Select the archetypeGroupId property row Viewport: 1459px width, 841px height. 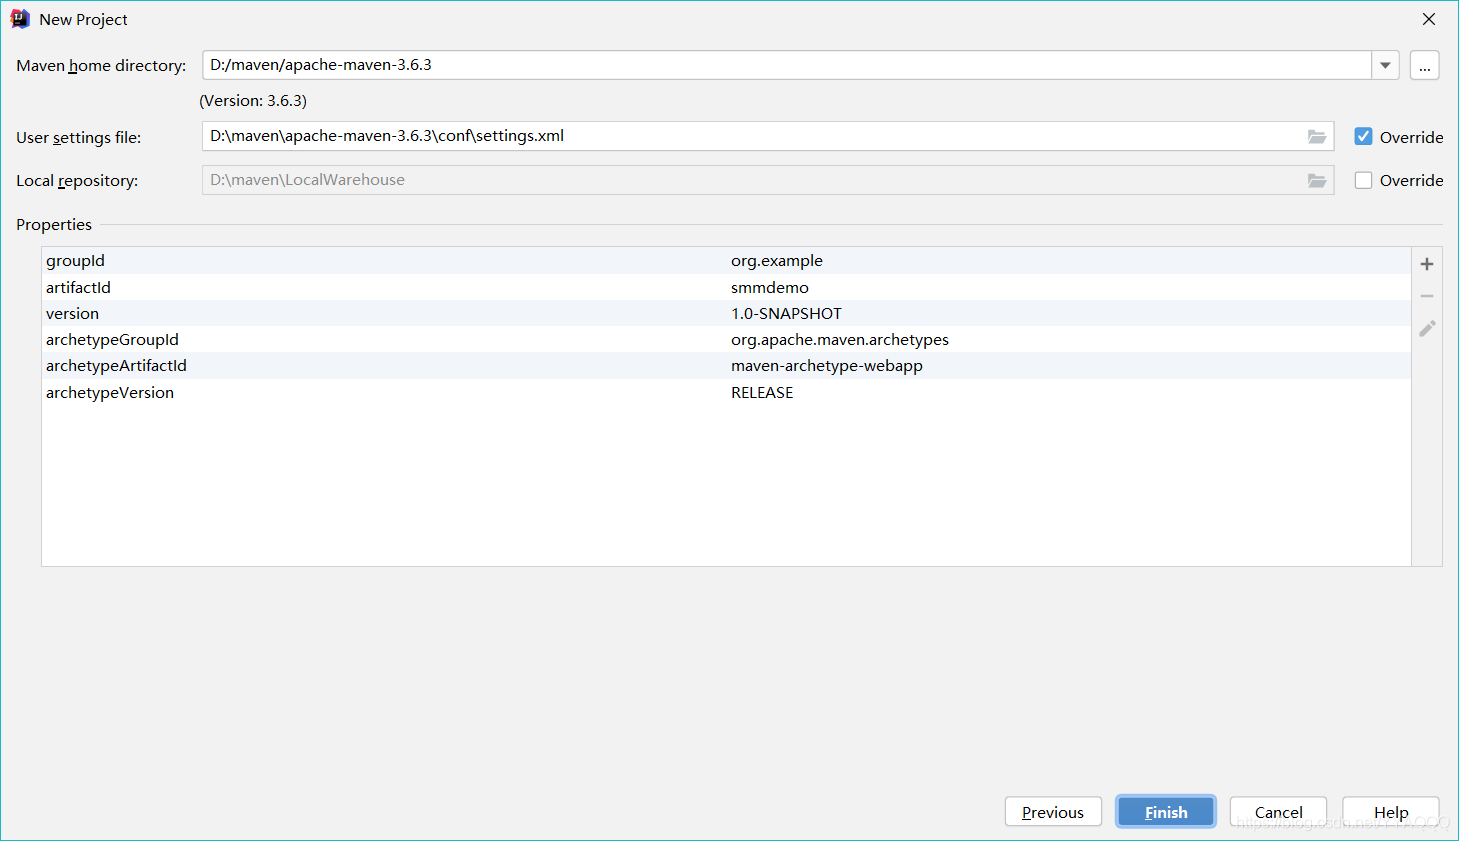pyautogui.click(x=726, y=340)
